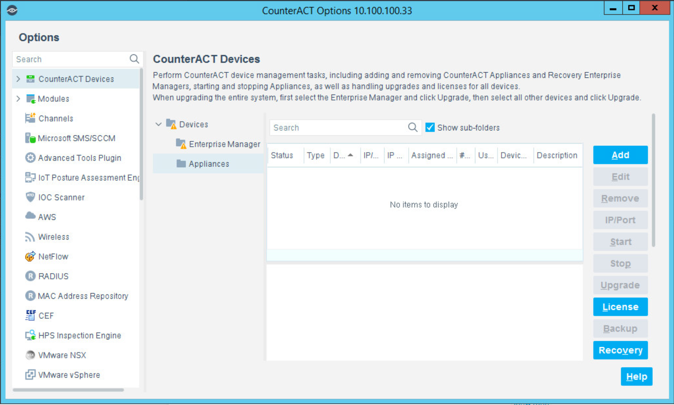Click the main panel vertical scrollbar
Screen dimensions: 674x405
[653, 180]
